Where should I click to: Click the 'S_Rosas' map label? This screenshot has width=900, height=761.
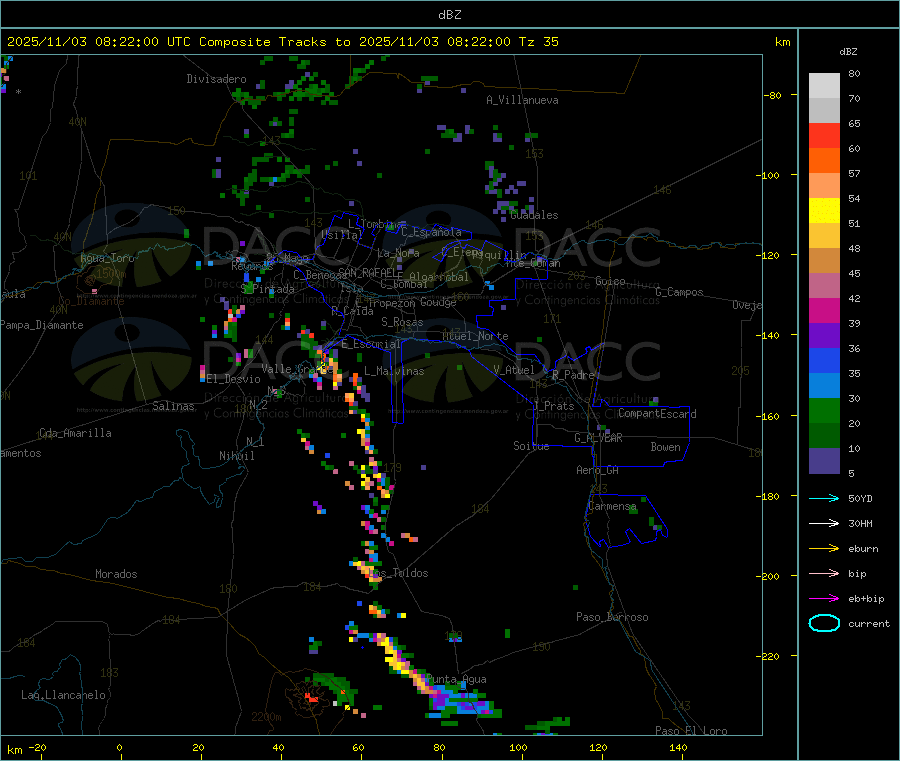[402, 323]
